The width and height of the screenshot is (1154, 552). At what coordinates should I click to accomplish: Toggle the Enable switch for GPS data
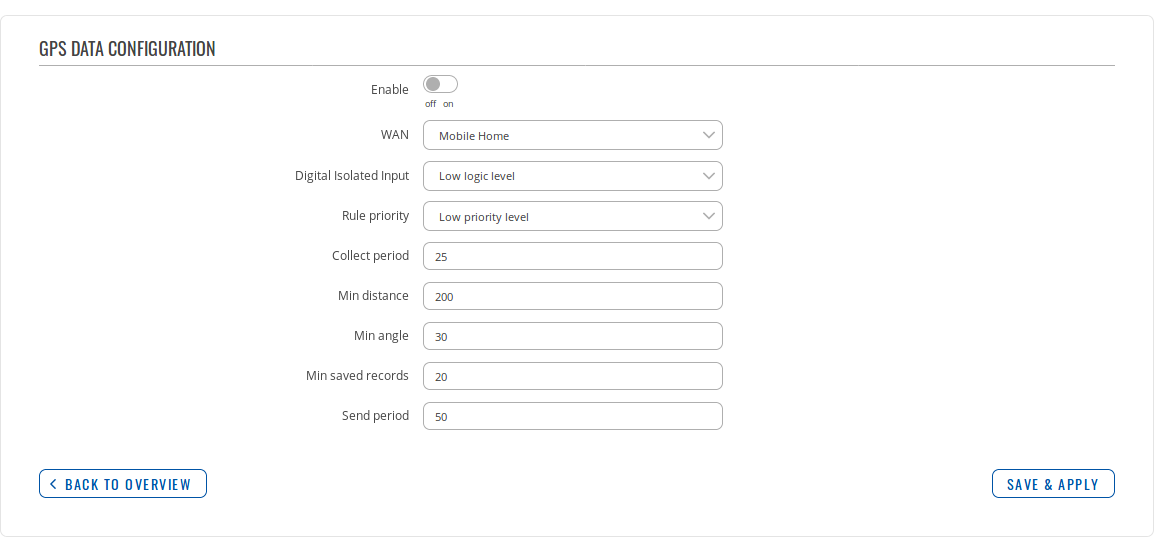click(x=440, y=85)
